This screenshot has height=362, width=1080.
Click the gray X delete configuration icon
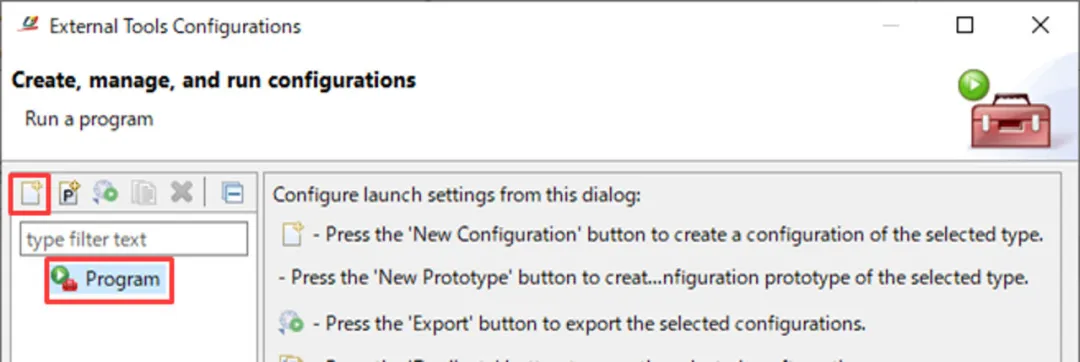point(181,193)
